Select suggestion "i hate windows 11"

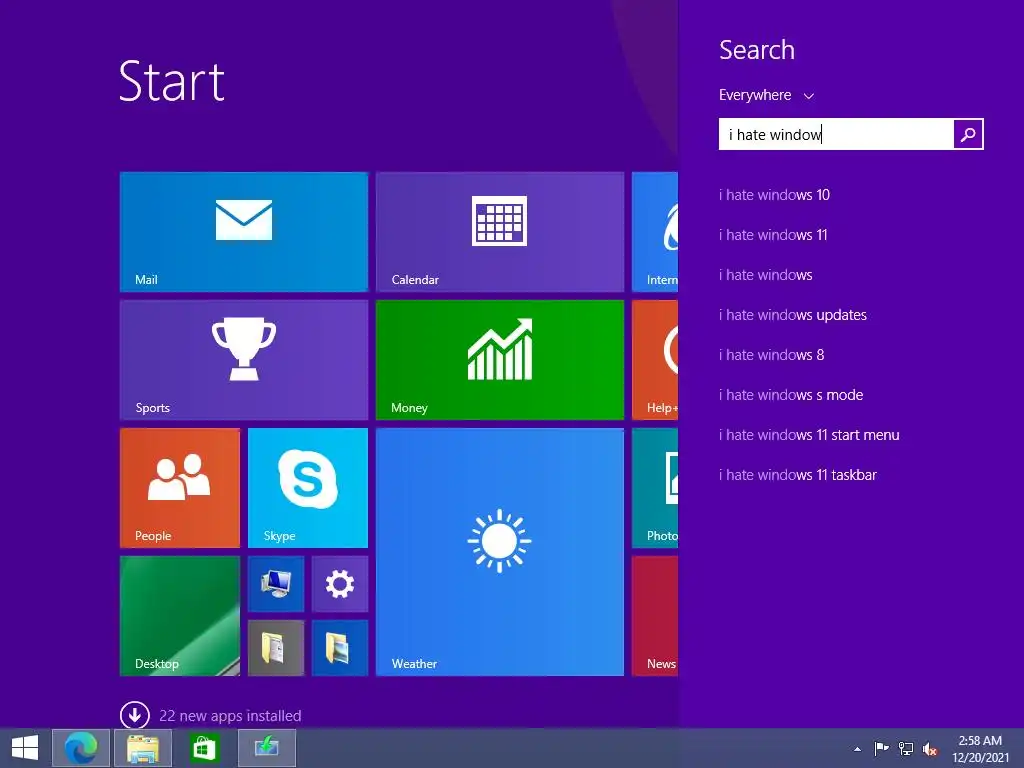(x=773, y=234)
